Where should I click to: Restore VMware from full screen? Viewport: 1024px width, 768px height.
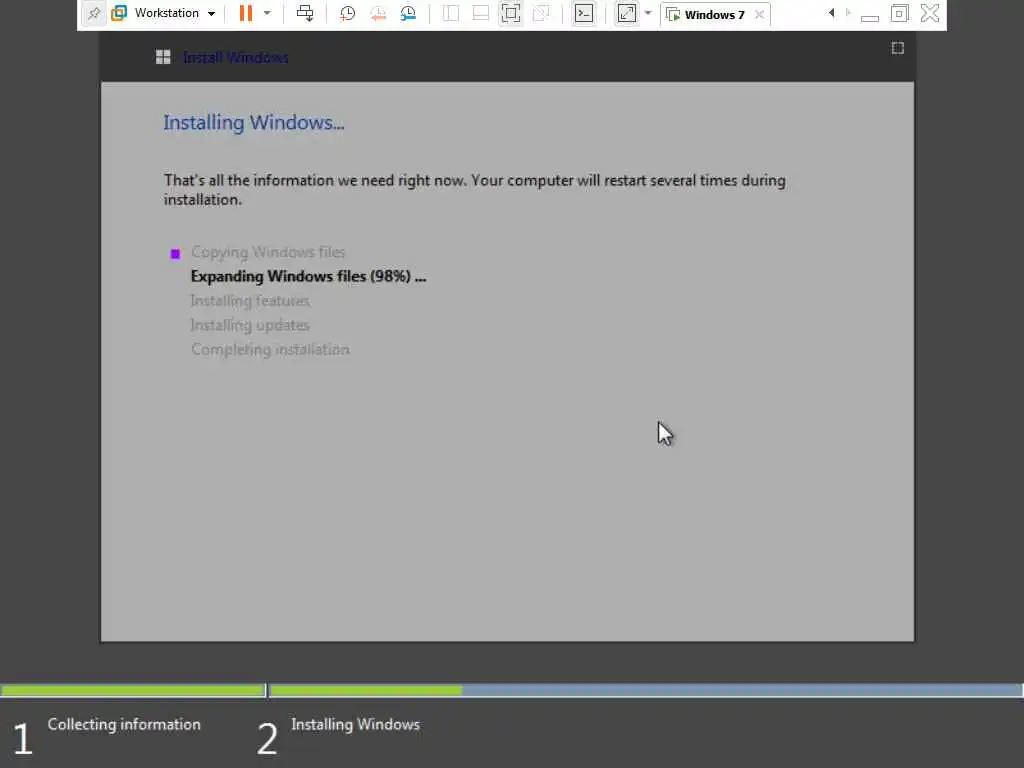tap(899, 13)
